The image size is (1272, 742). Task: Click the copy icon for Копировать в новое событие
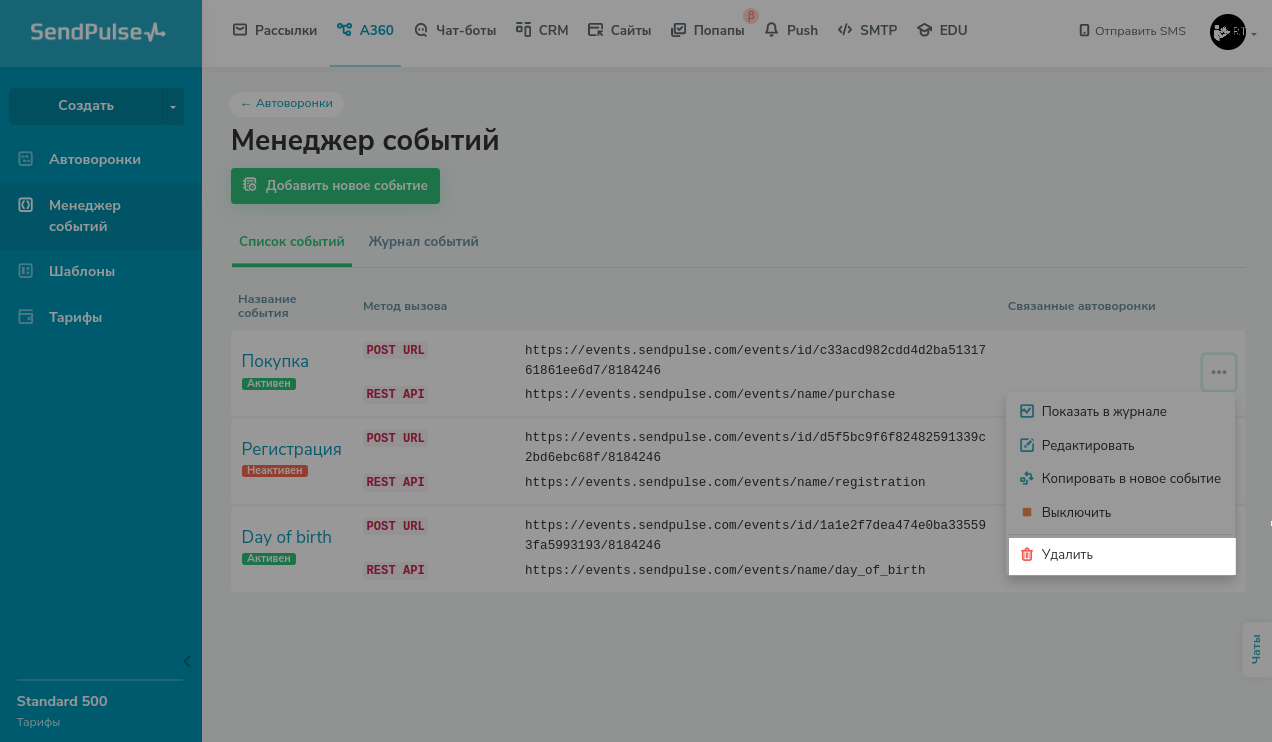[x=1026, y=479]
